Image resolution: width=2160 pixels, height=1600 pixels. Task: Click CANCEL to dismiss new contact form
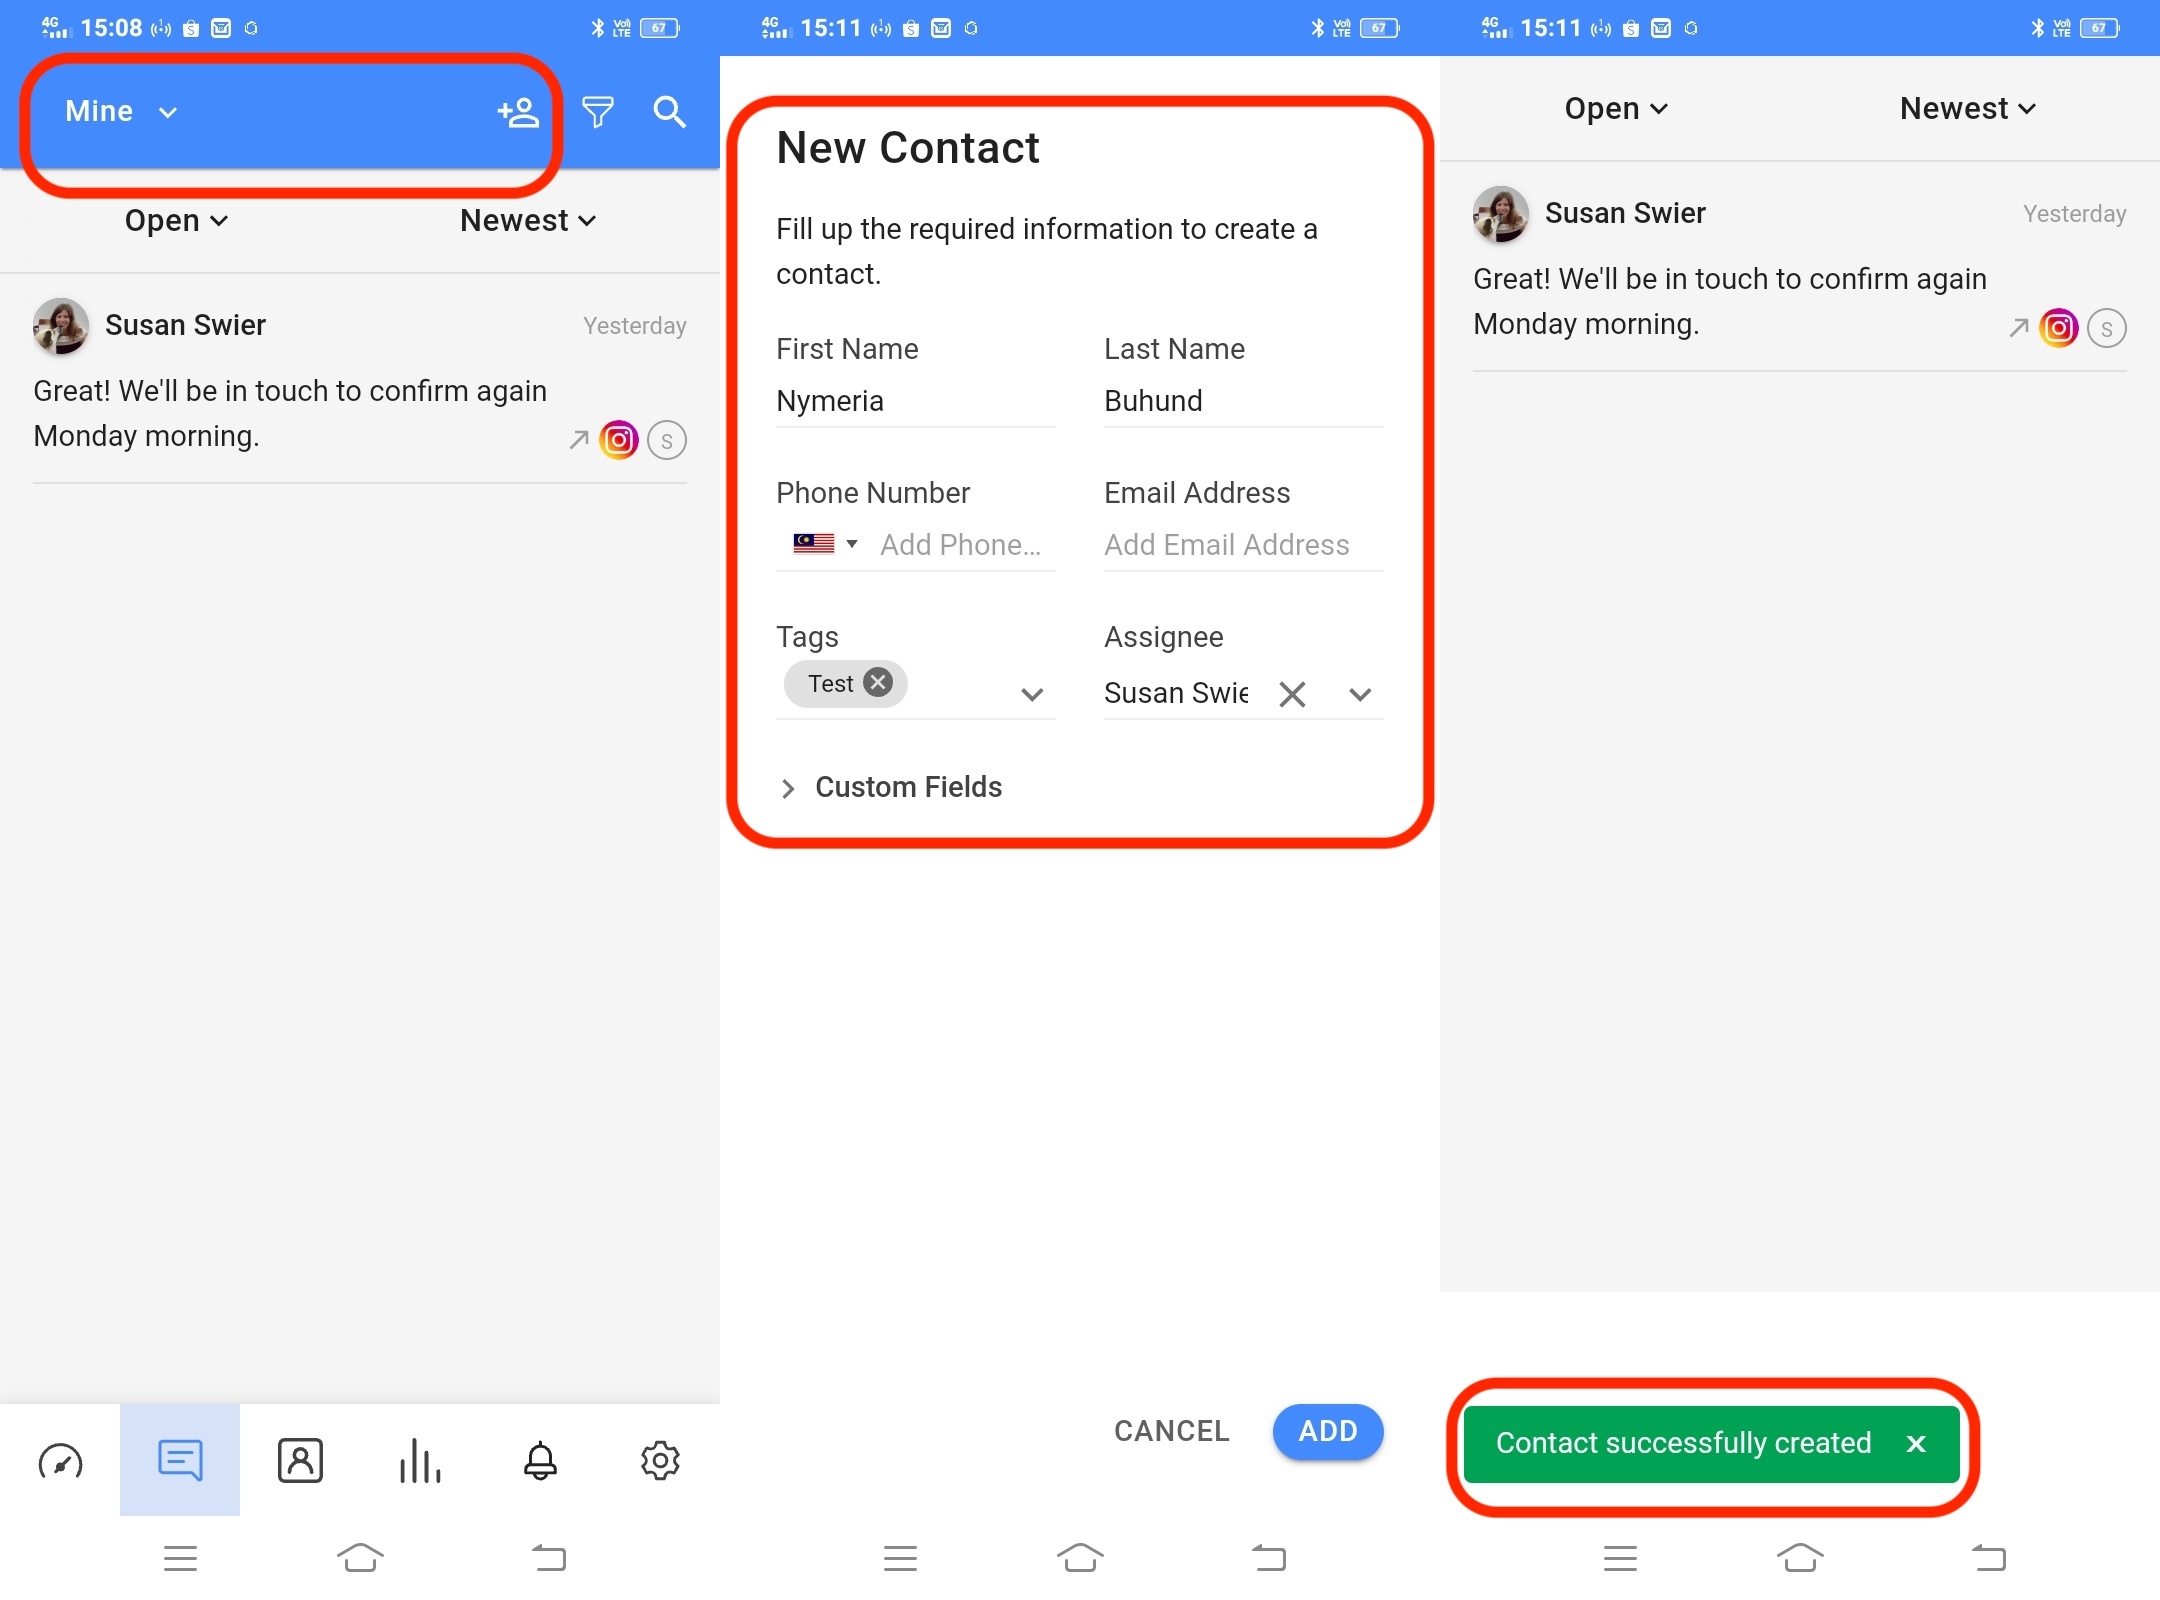(x=1173, y=1432)
